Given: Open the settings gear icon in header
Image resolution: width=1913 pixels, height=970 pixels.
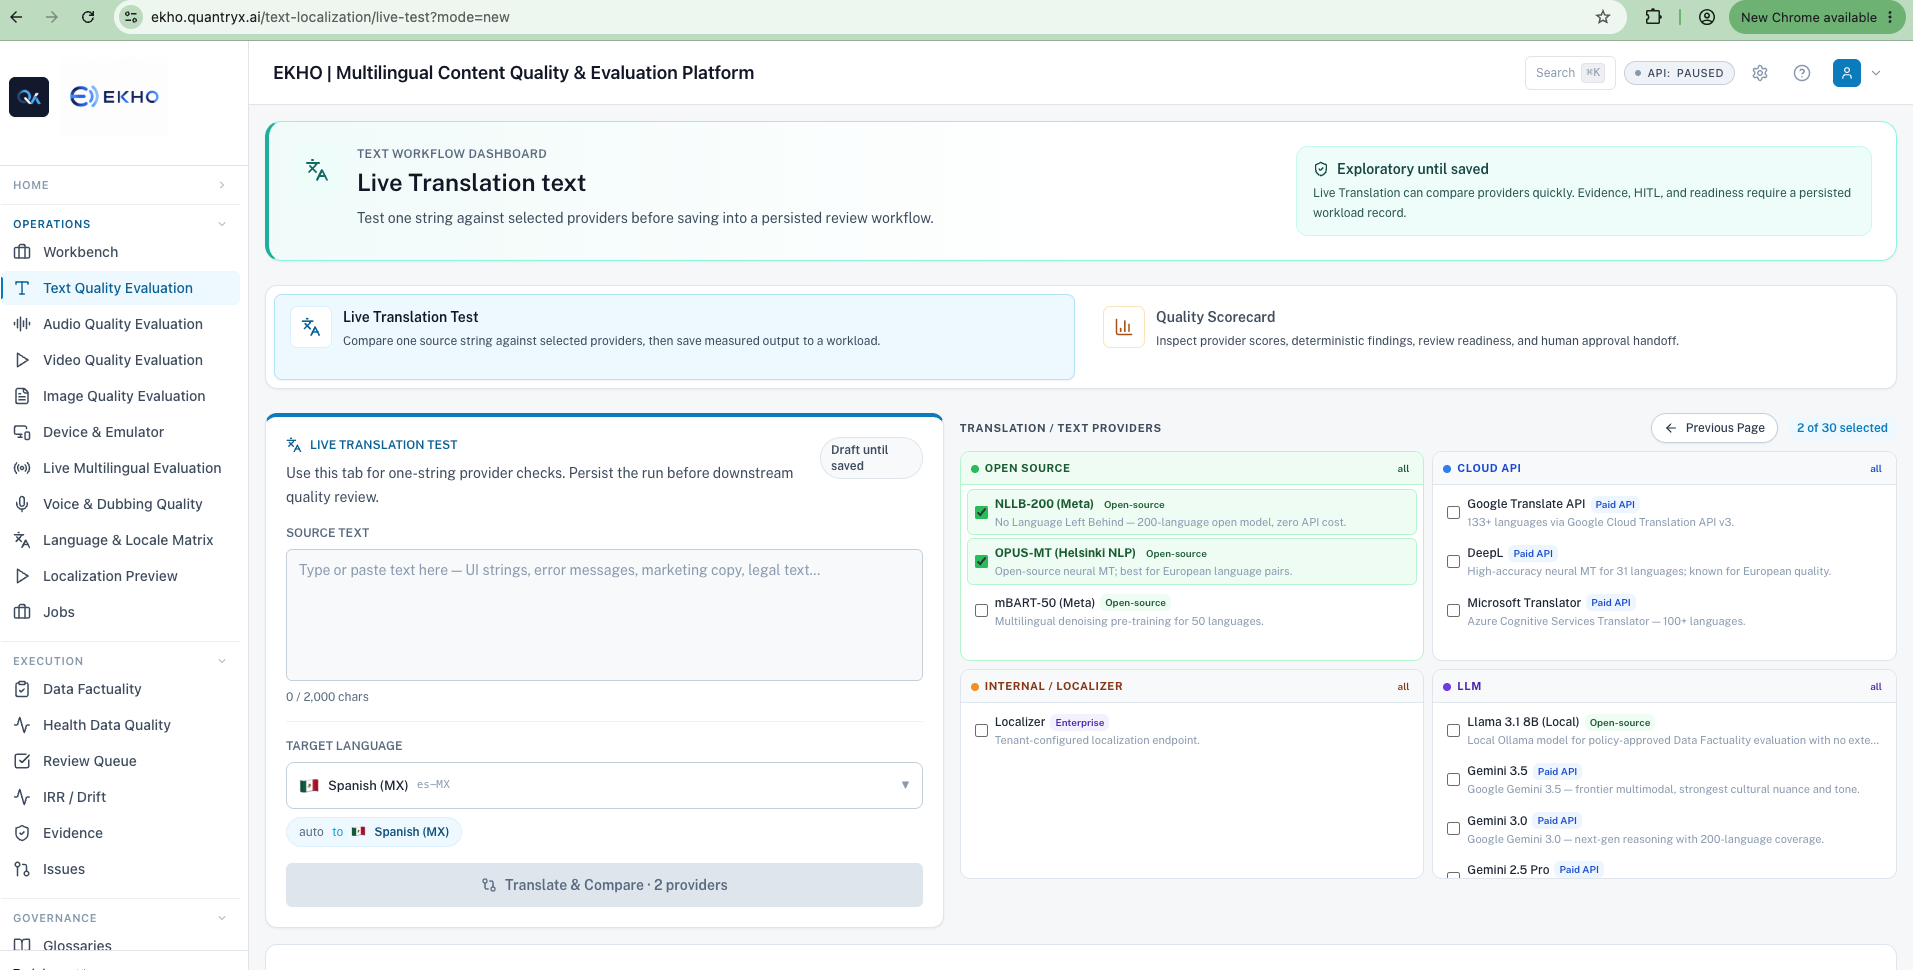Looking at the screenshot, I should 1760,73.
